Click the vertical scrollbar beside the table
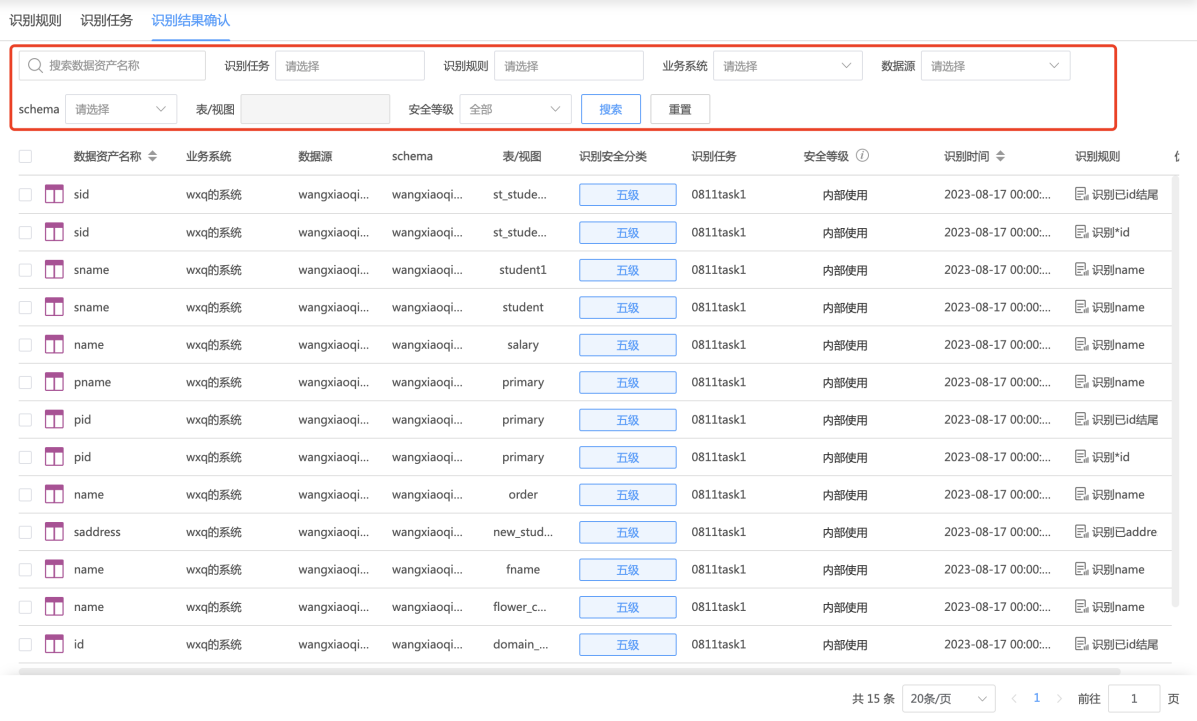Screen dimensions: 1197x721 [1176, 390]
